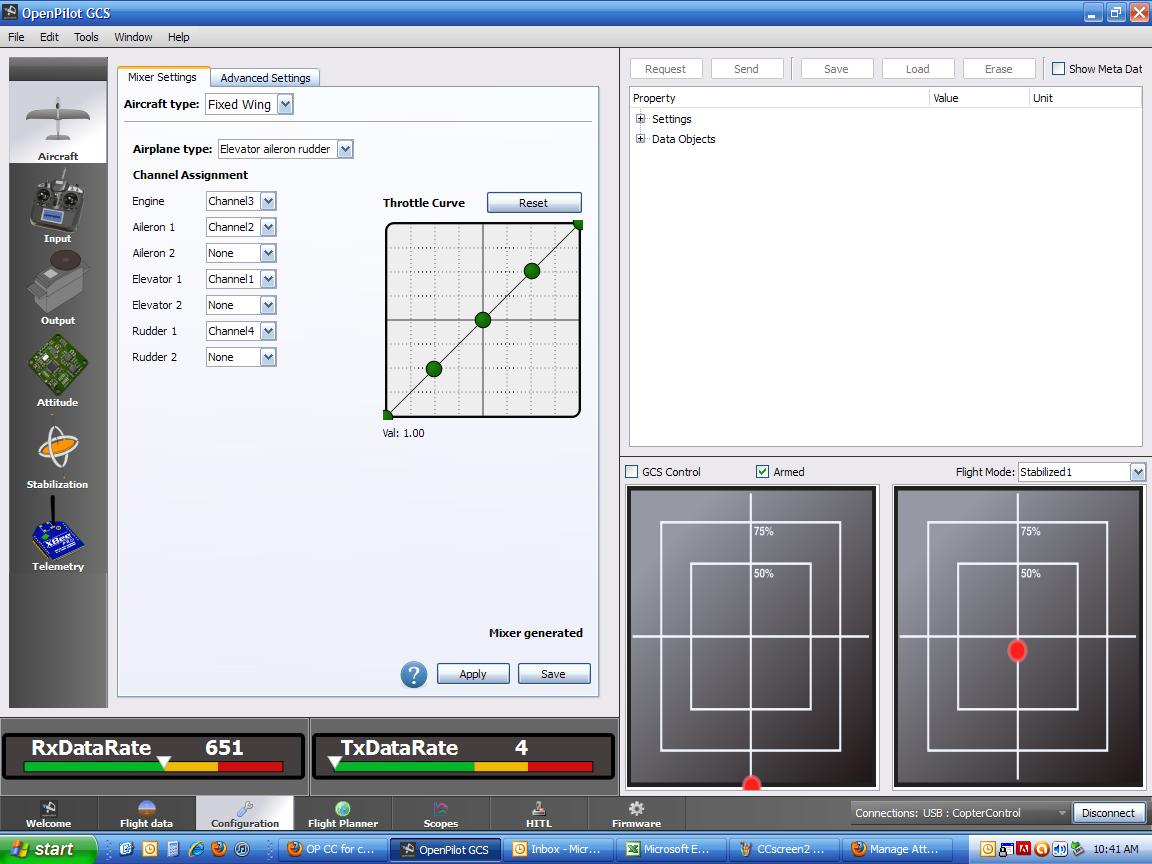Select the Mixer Settings tab
Screen dimensions: 1152x864
click(162, 77)
